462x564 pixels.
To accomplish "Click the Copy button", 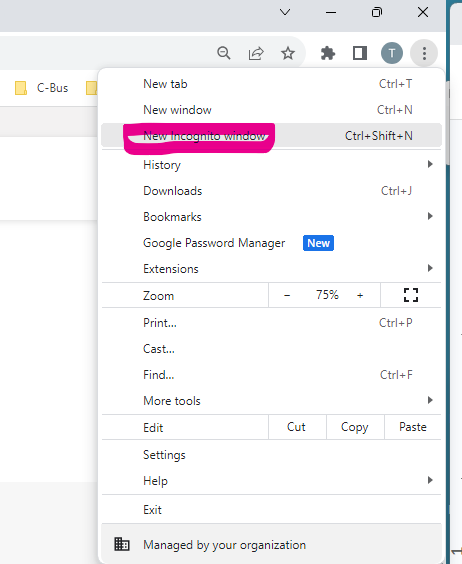I will [354, 427].
